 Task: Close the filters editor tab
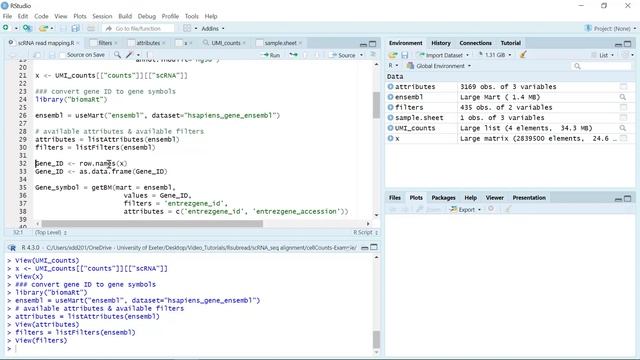(116, 43)
